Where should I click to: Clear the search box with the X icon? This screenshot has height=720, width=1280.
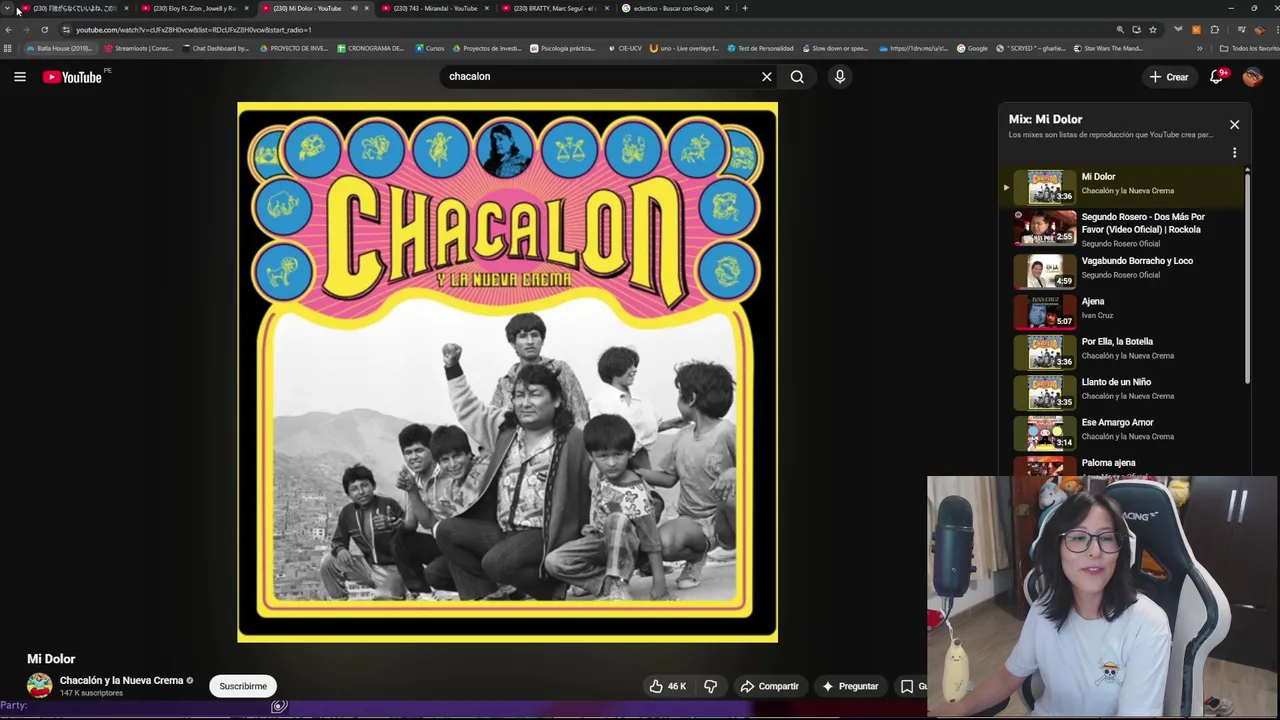click(x=767, y=77)
